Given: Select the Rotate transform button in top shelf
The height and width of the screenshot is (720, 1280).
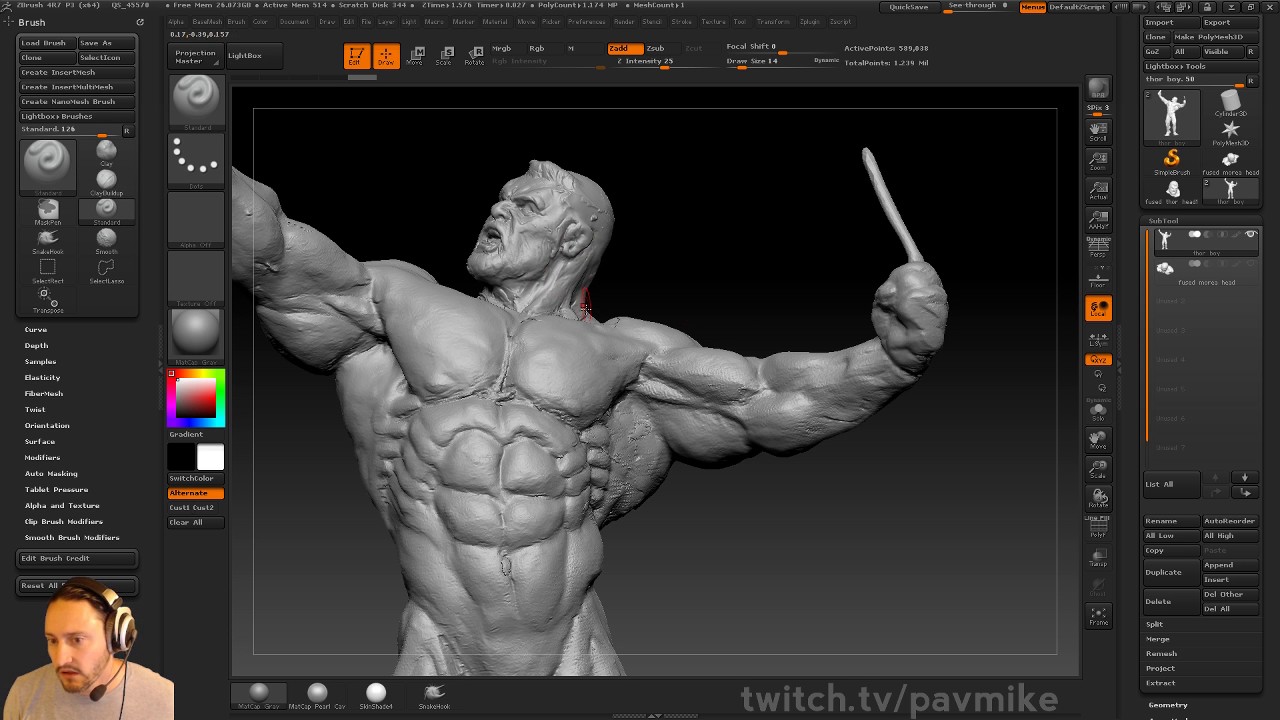Looking at the screenshot, I should coord(474,56).
